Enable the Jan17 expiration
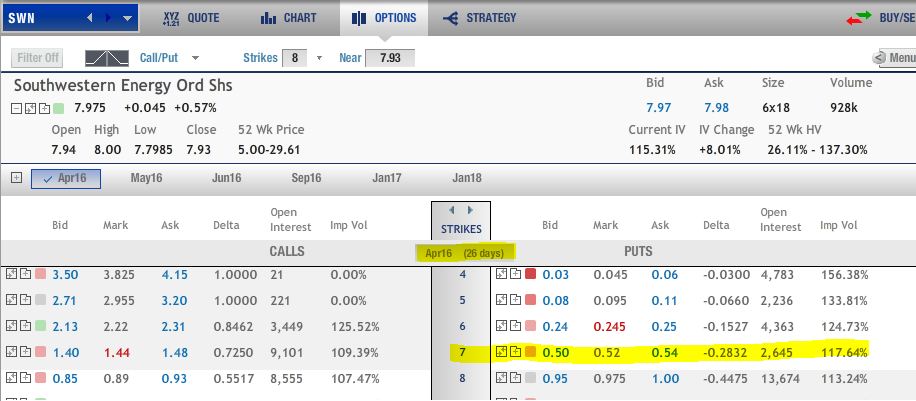 [385, 178]
